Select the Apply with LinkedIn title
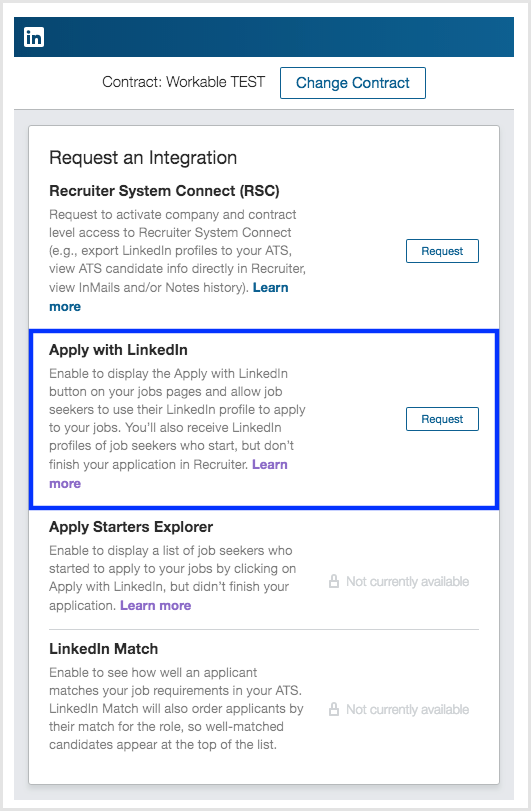Screen dimensions: 531x811 (x=118, y=350)
